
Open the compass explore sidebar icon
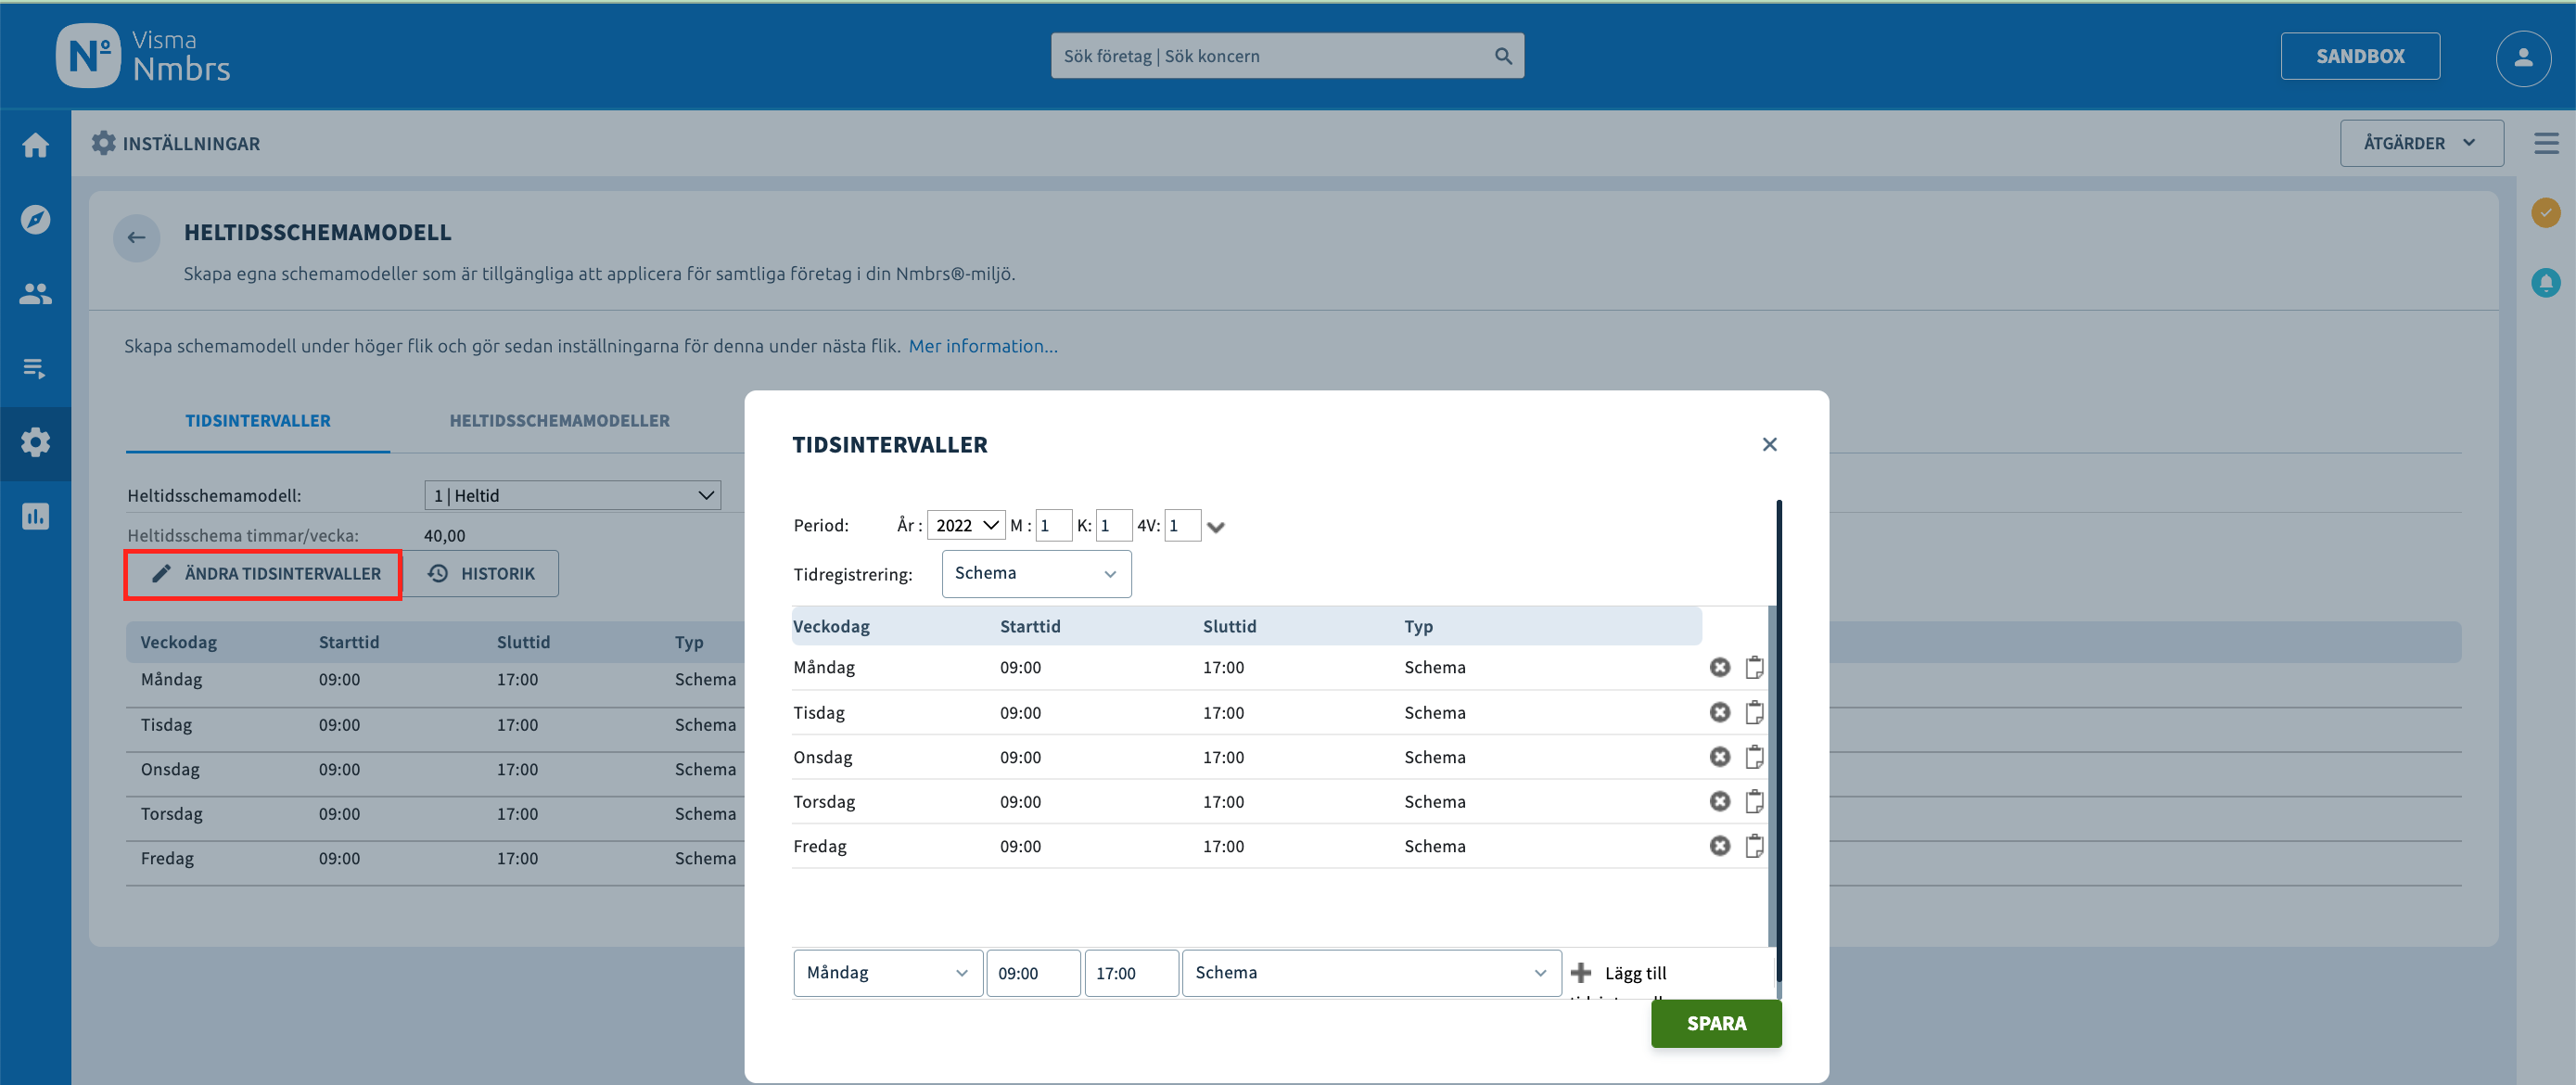(x=35, y=219)
